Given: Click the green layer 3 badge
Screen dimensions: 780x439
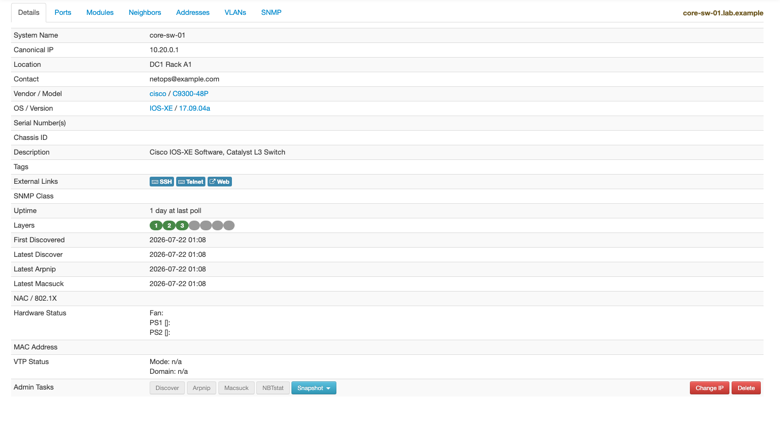Looking at the screenshot, I should point(182,226).
